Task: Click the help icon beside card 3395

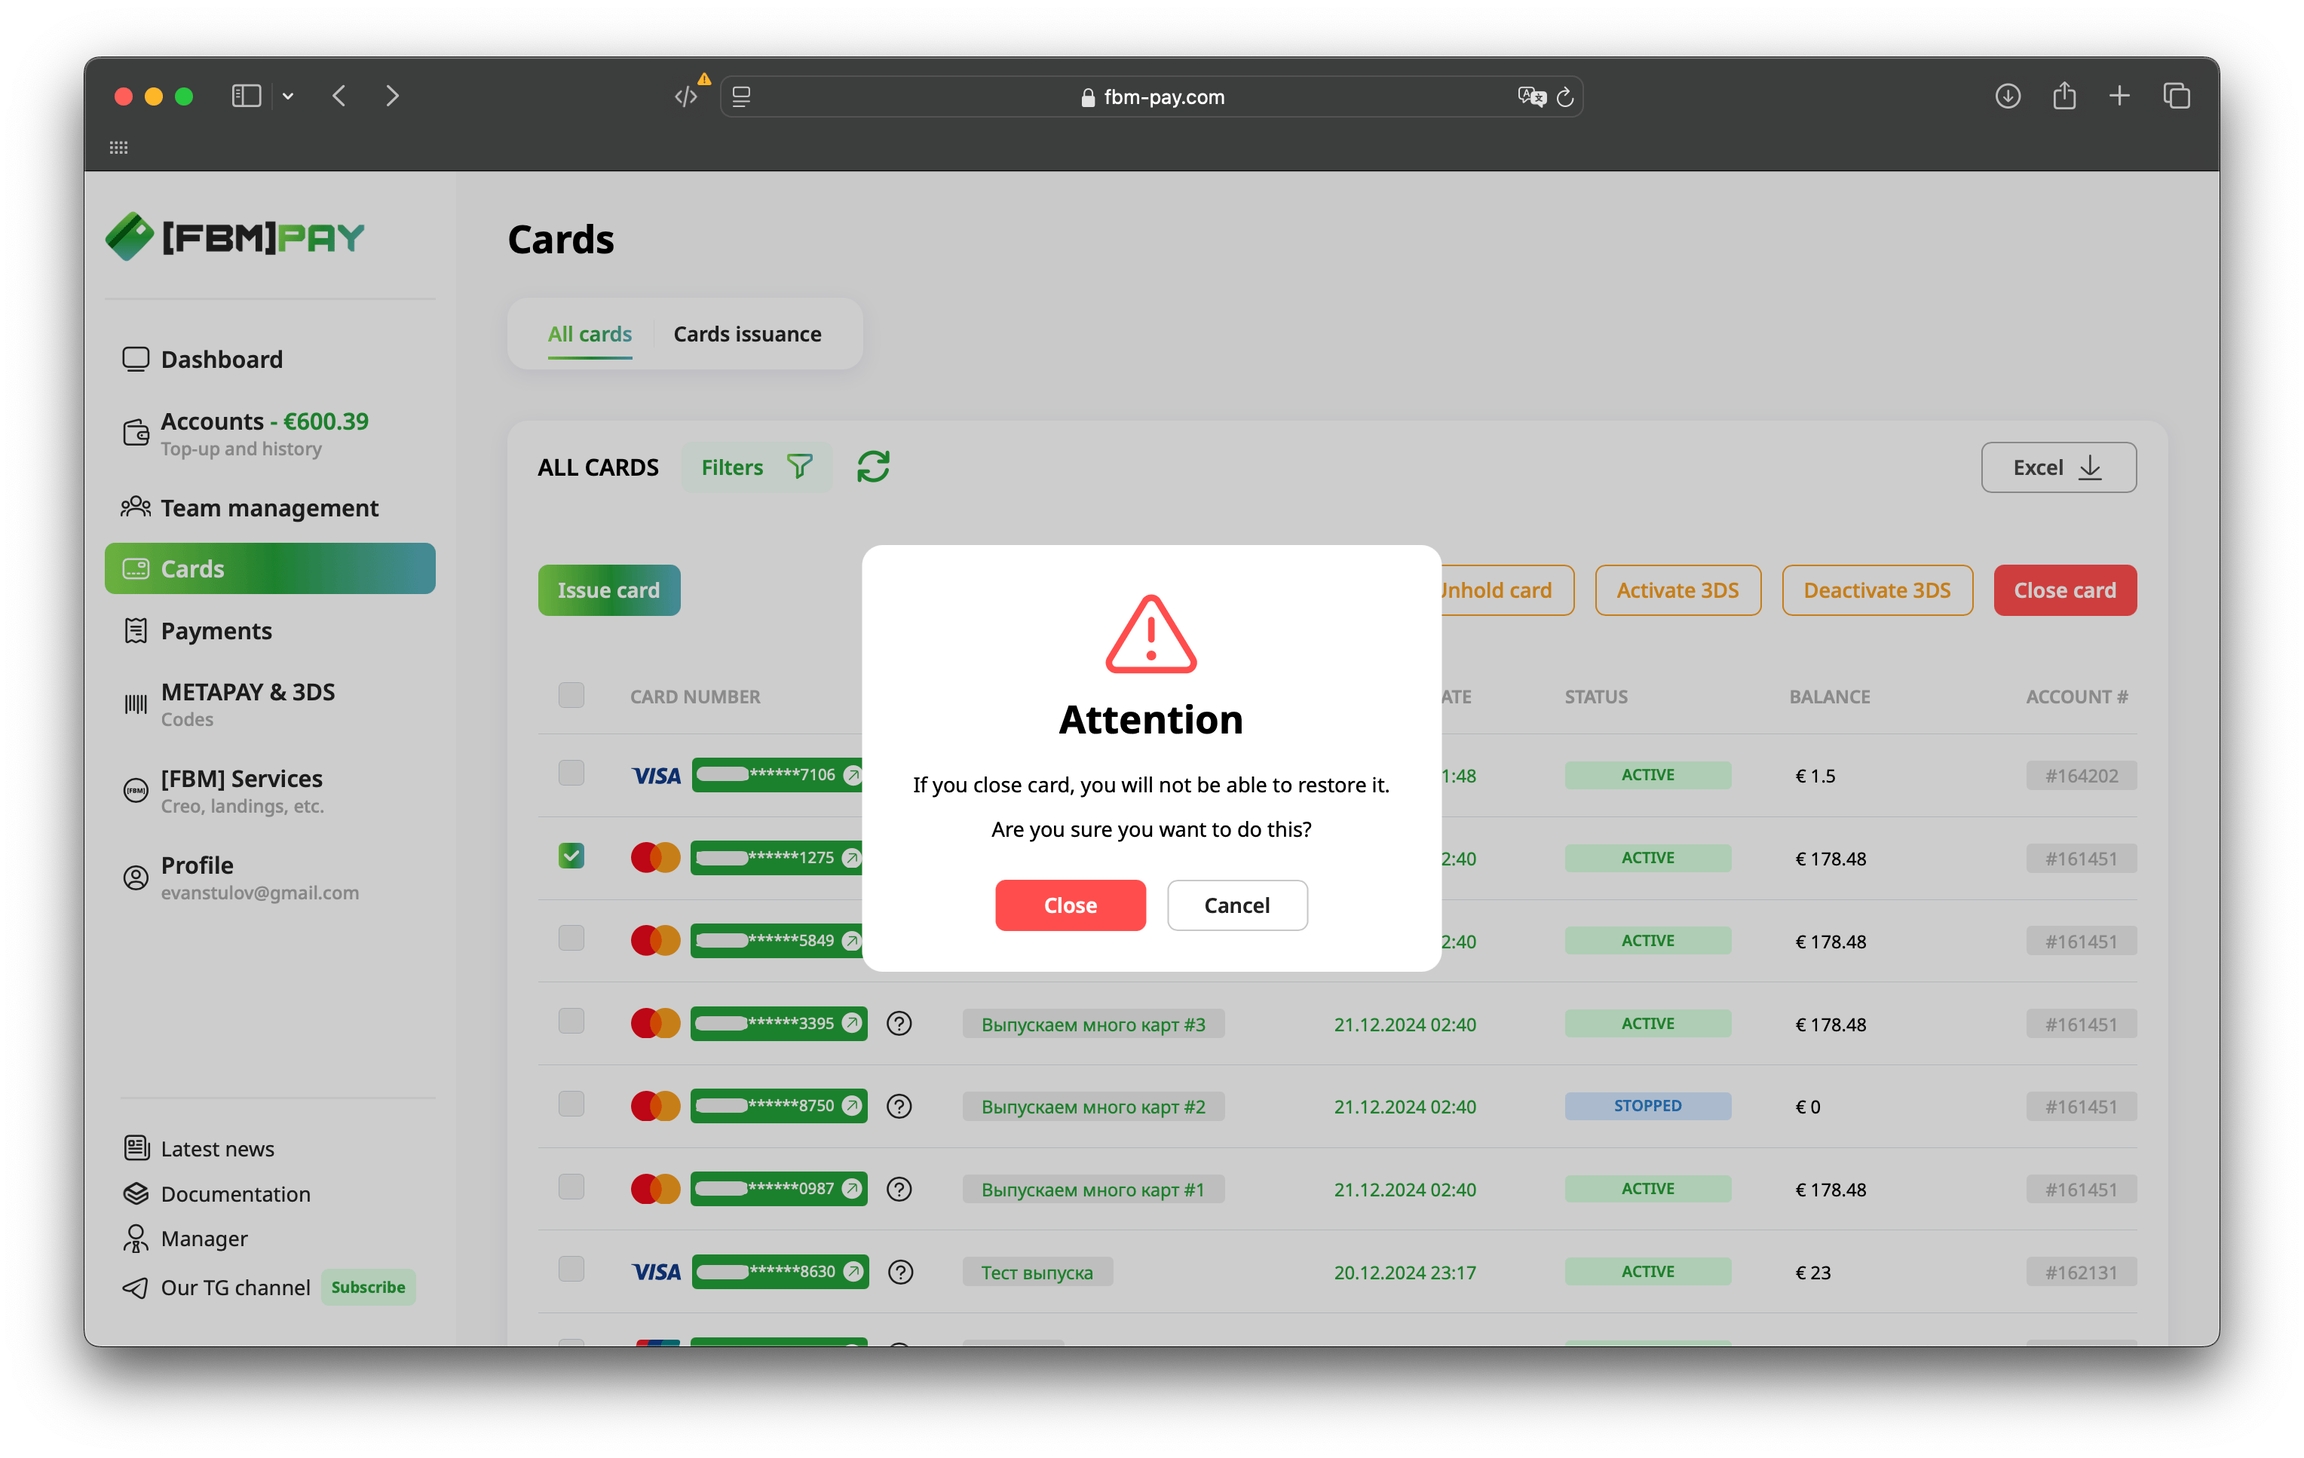Action: pyautogui.click(x=899, y=1023)
